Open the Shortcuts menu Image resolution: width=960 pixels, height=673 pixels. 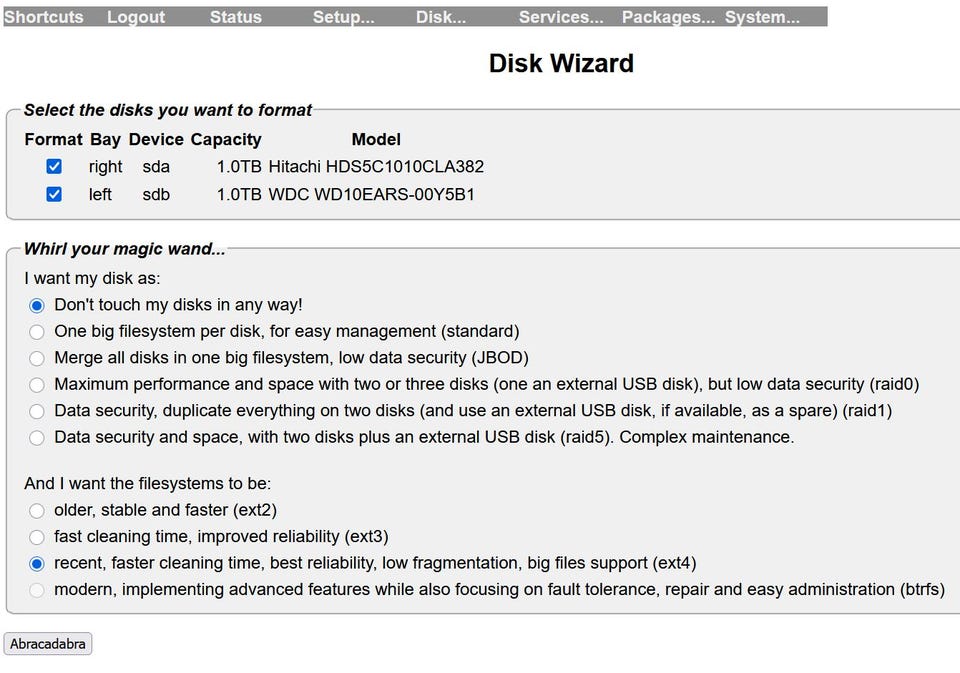(44, 17)
